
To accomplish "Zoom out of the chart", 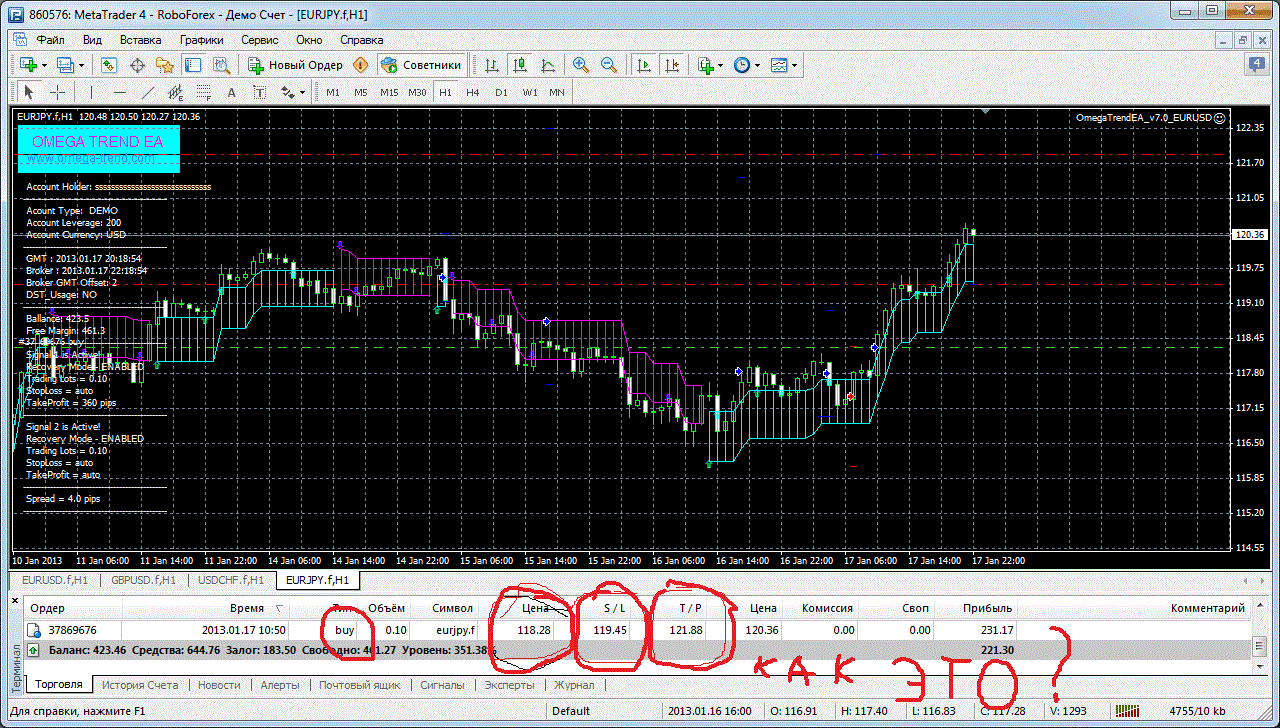I will [608, 65].
